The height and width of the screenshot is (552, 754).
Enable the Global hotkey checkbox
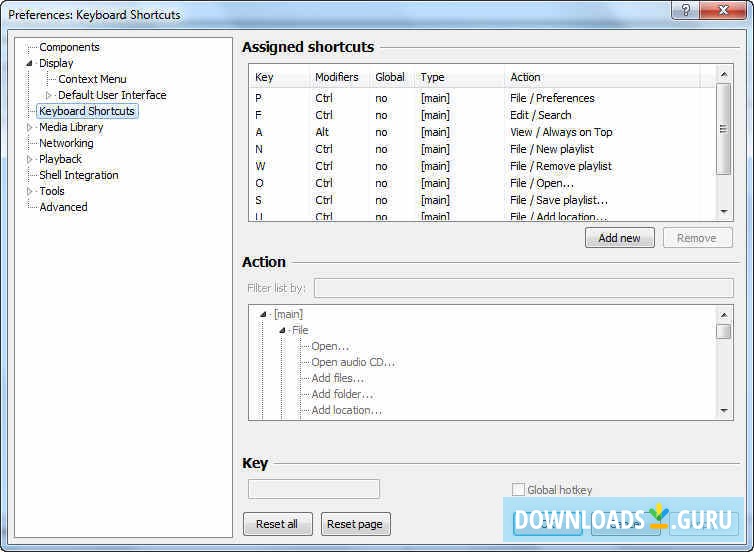point(518,489)
